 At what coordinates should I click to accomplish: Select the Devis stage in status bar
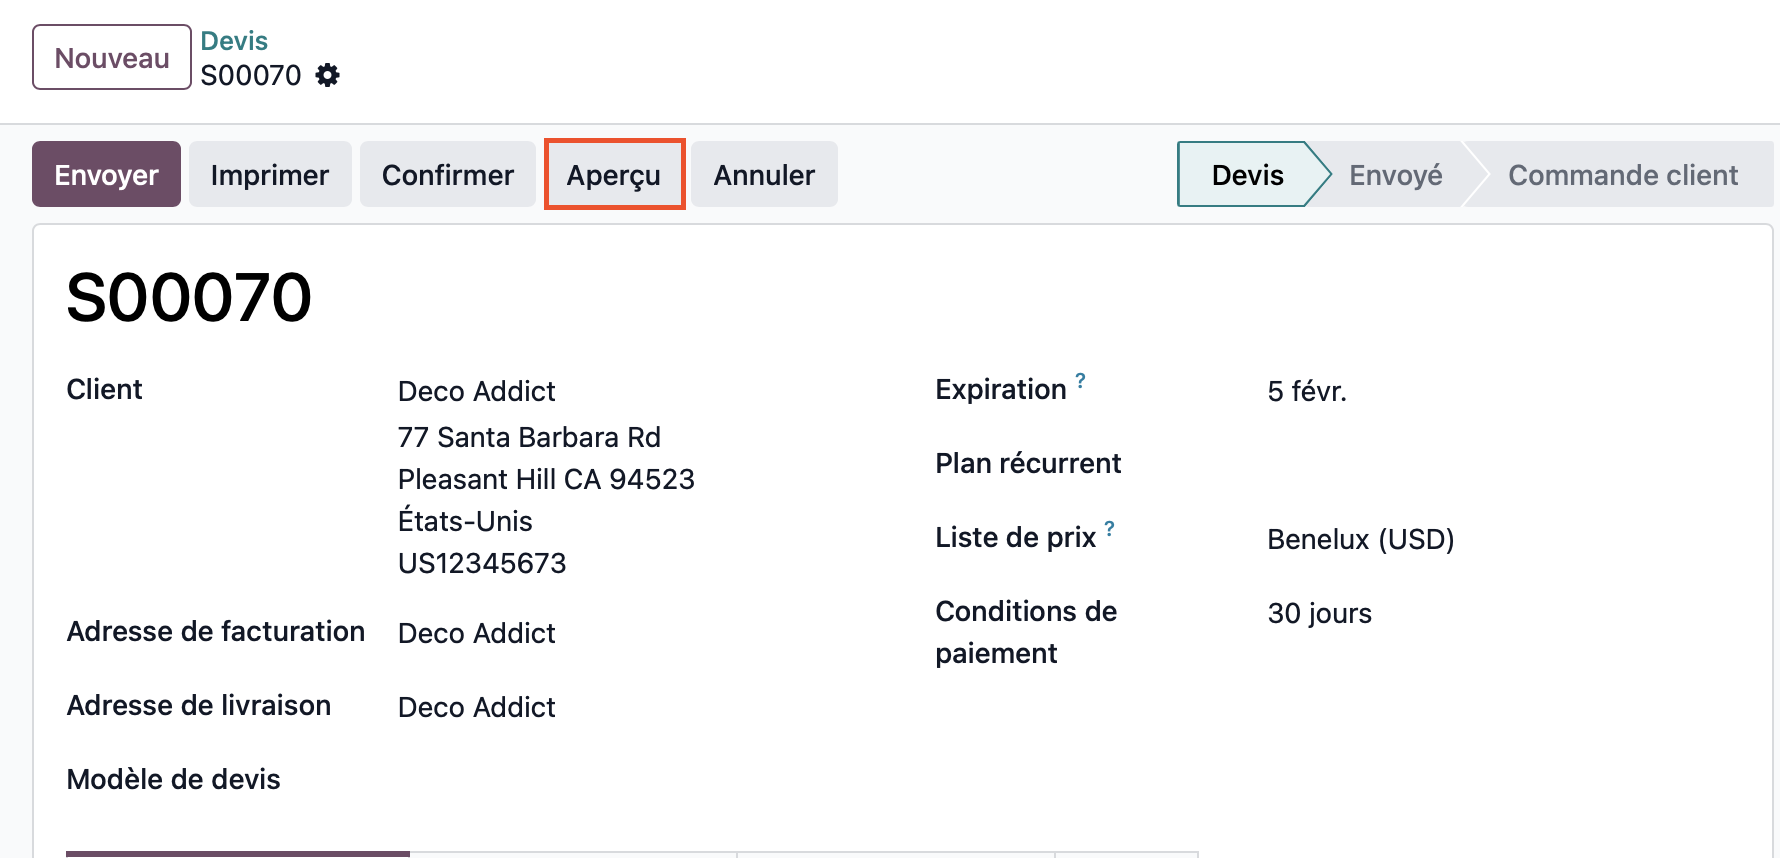tap(1247, 175)
